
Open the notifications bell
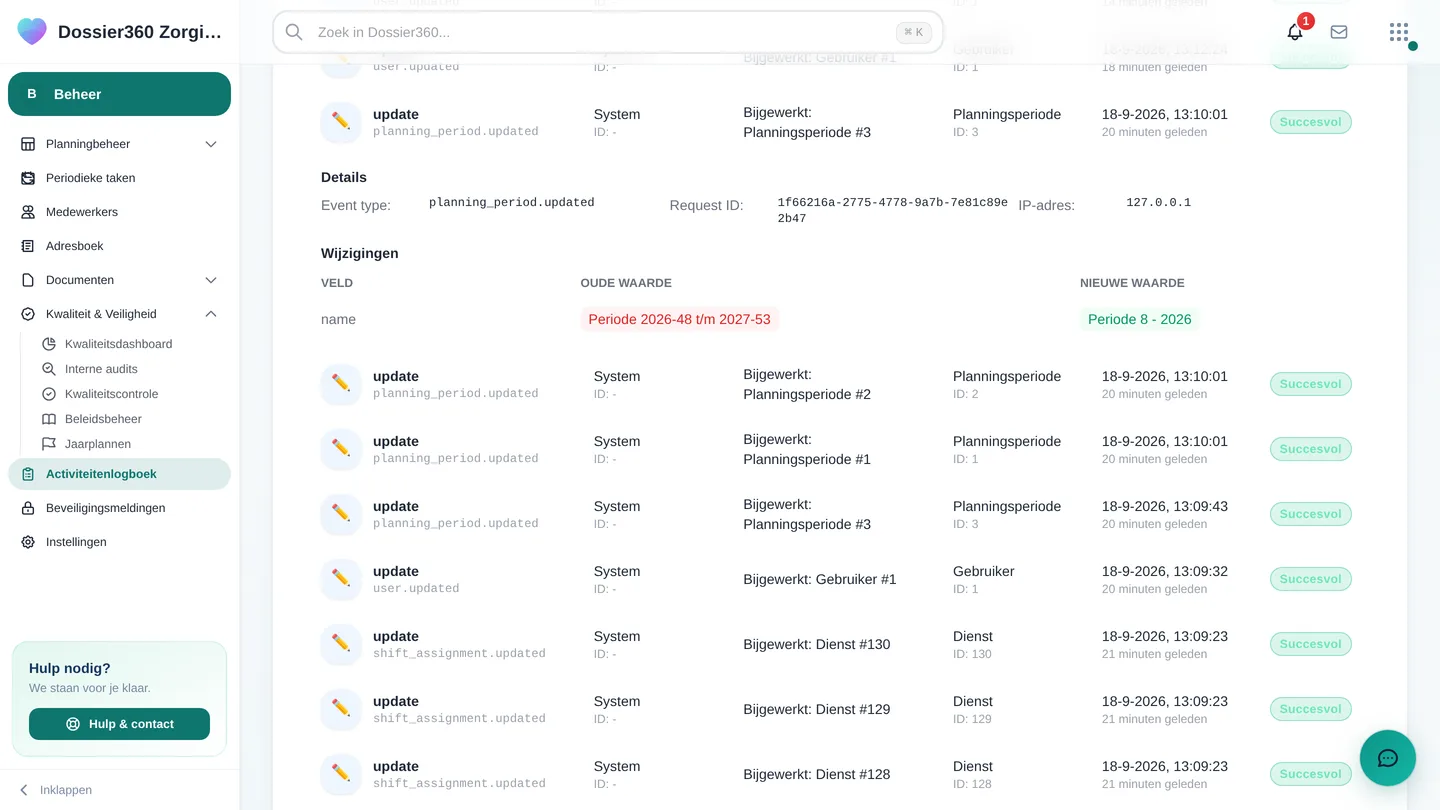1295,32
